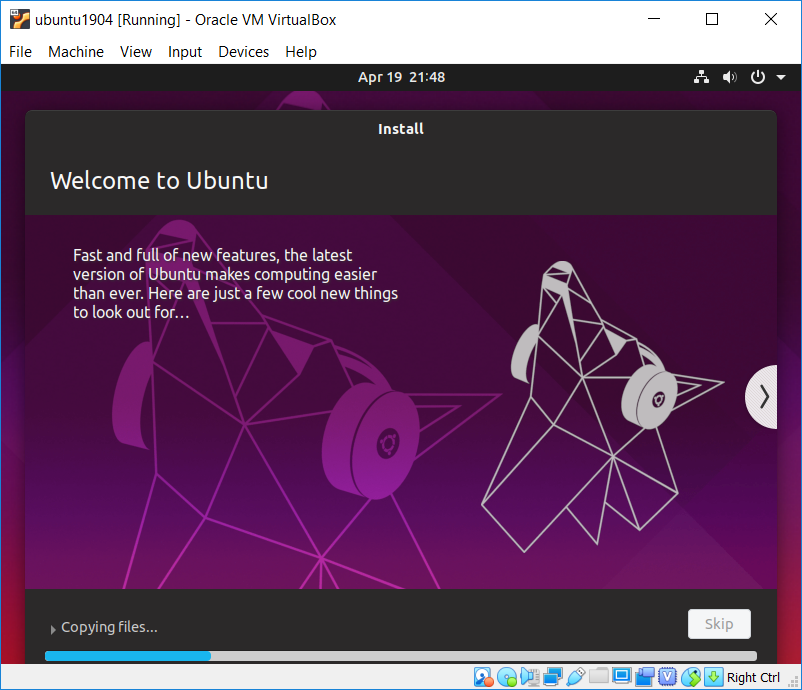Click the Ubuntu network connection icon
This screenshot has height=690, width=802.
701,77
